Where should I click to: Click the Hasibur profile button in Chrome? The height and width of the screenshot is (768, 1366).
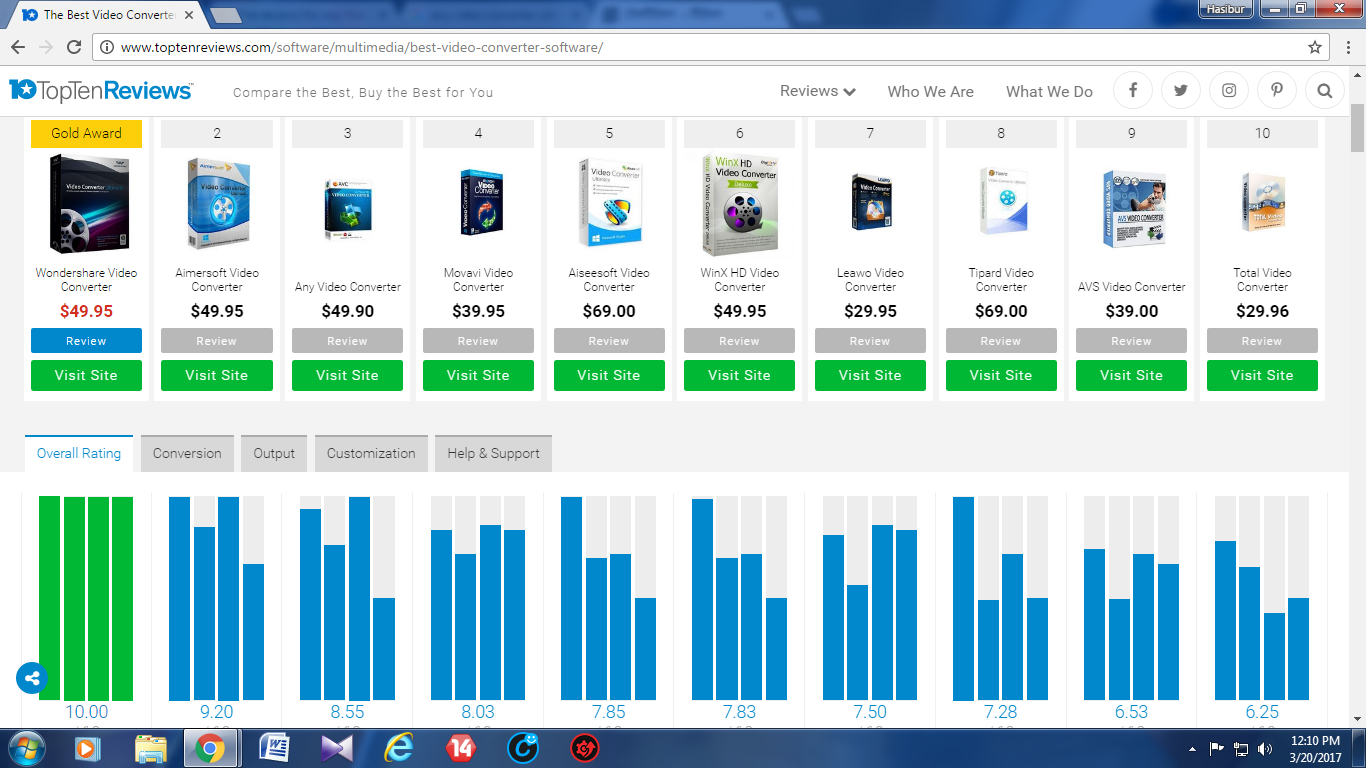[1226, 8]
